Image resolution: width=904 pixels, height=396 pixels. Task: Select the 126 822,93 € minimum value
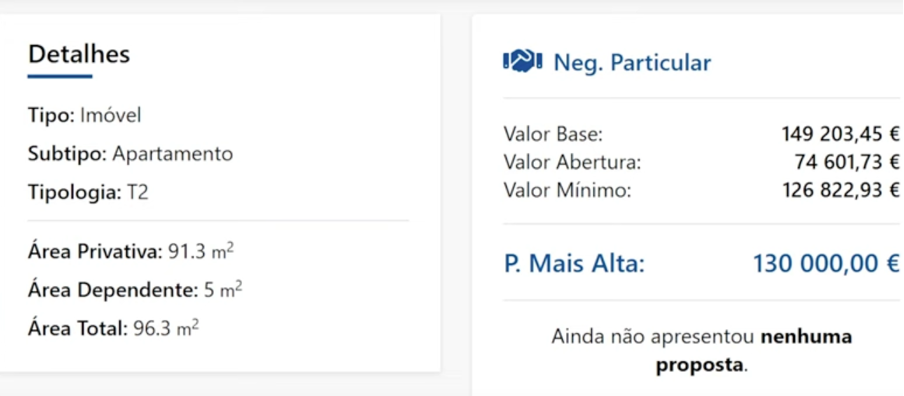point(840,190)
